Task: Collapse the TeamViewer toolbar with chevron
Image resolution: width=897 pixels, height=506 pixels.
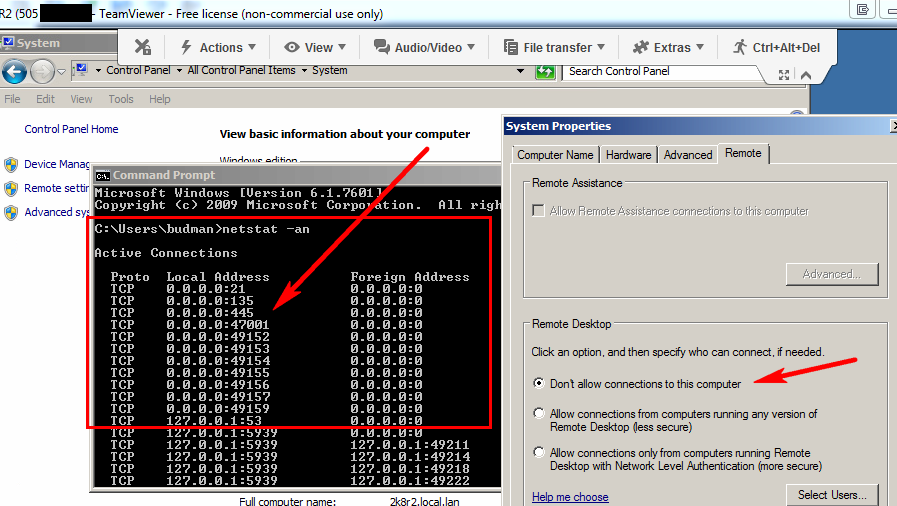Action: coord(806,75)
